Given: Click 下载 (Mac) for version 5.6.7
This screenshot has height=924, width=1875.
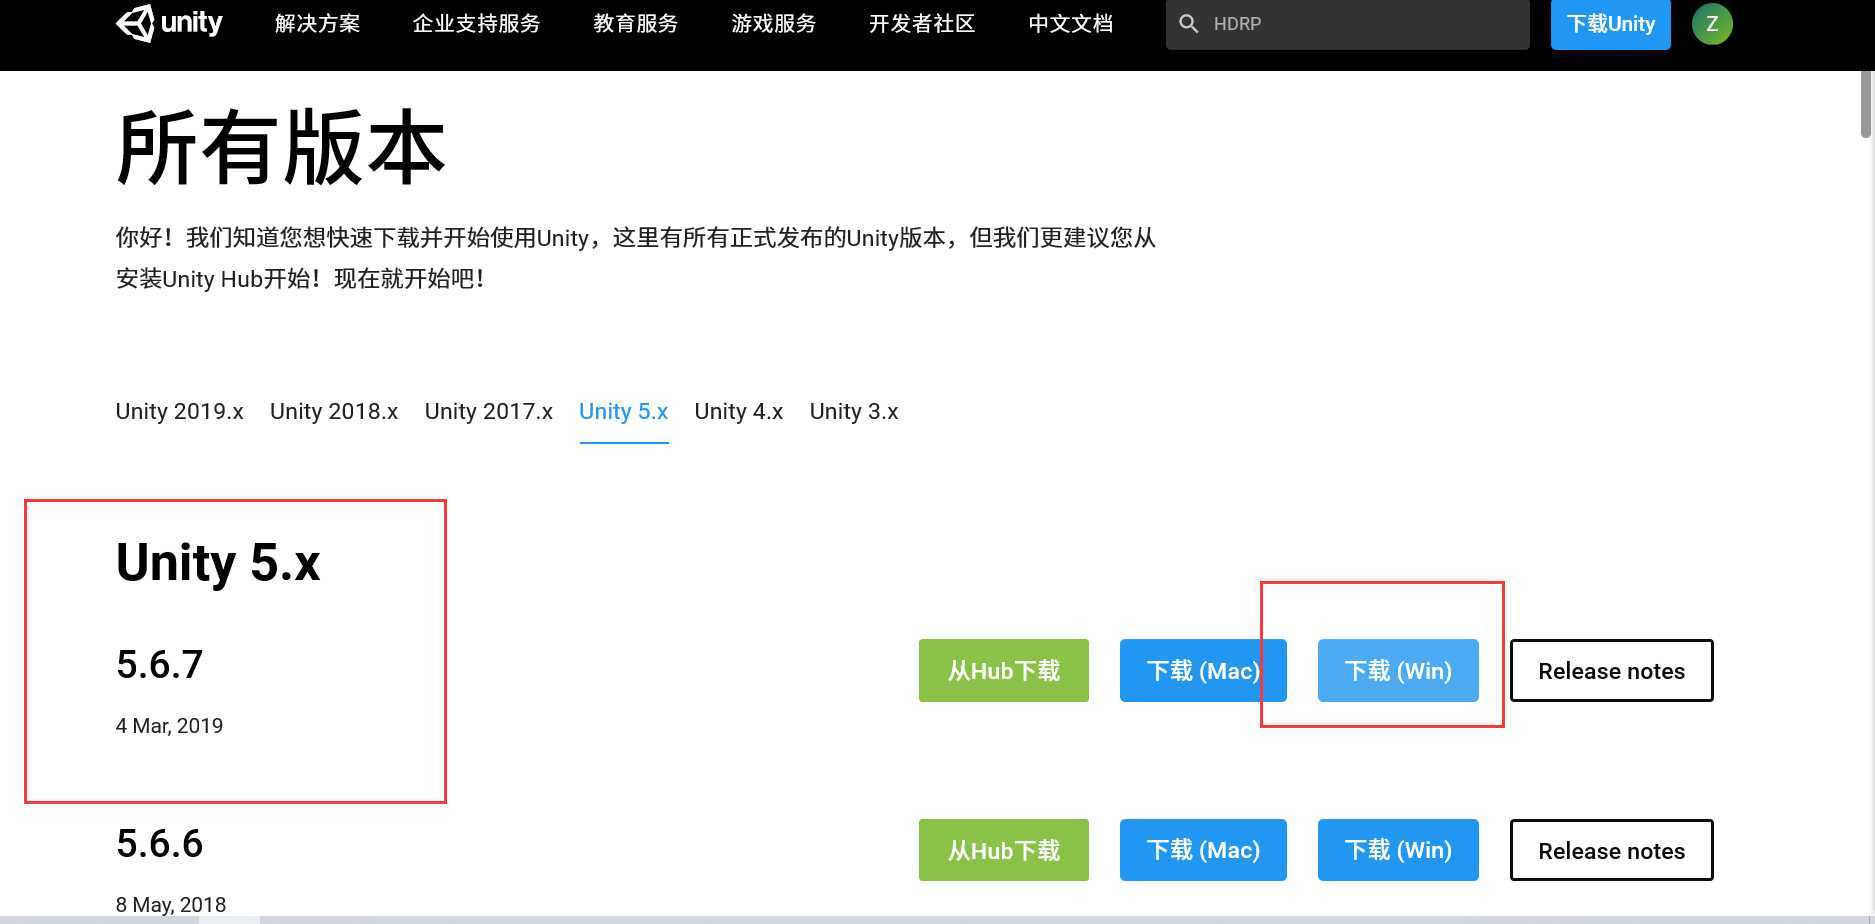Looking at the screenshot, I should pyautogui.click(x=1203, y=670).
